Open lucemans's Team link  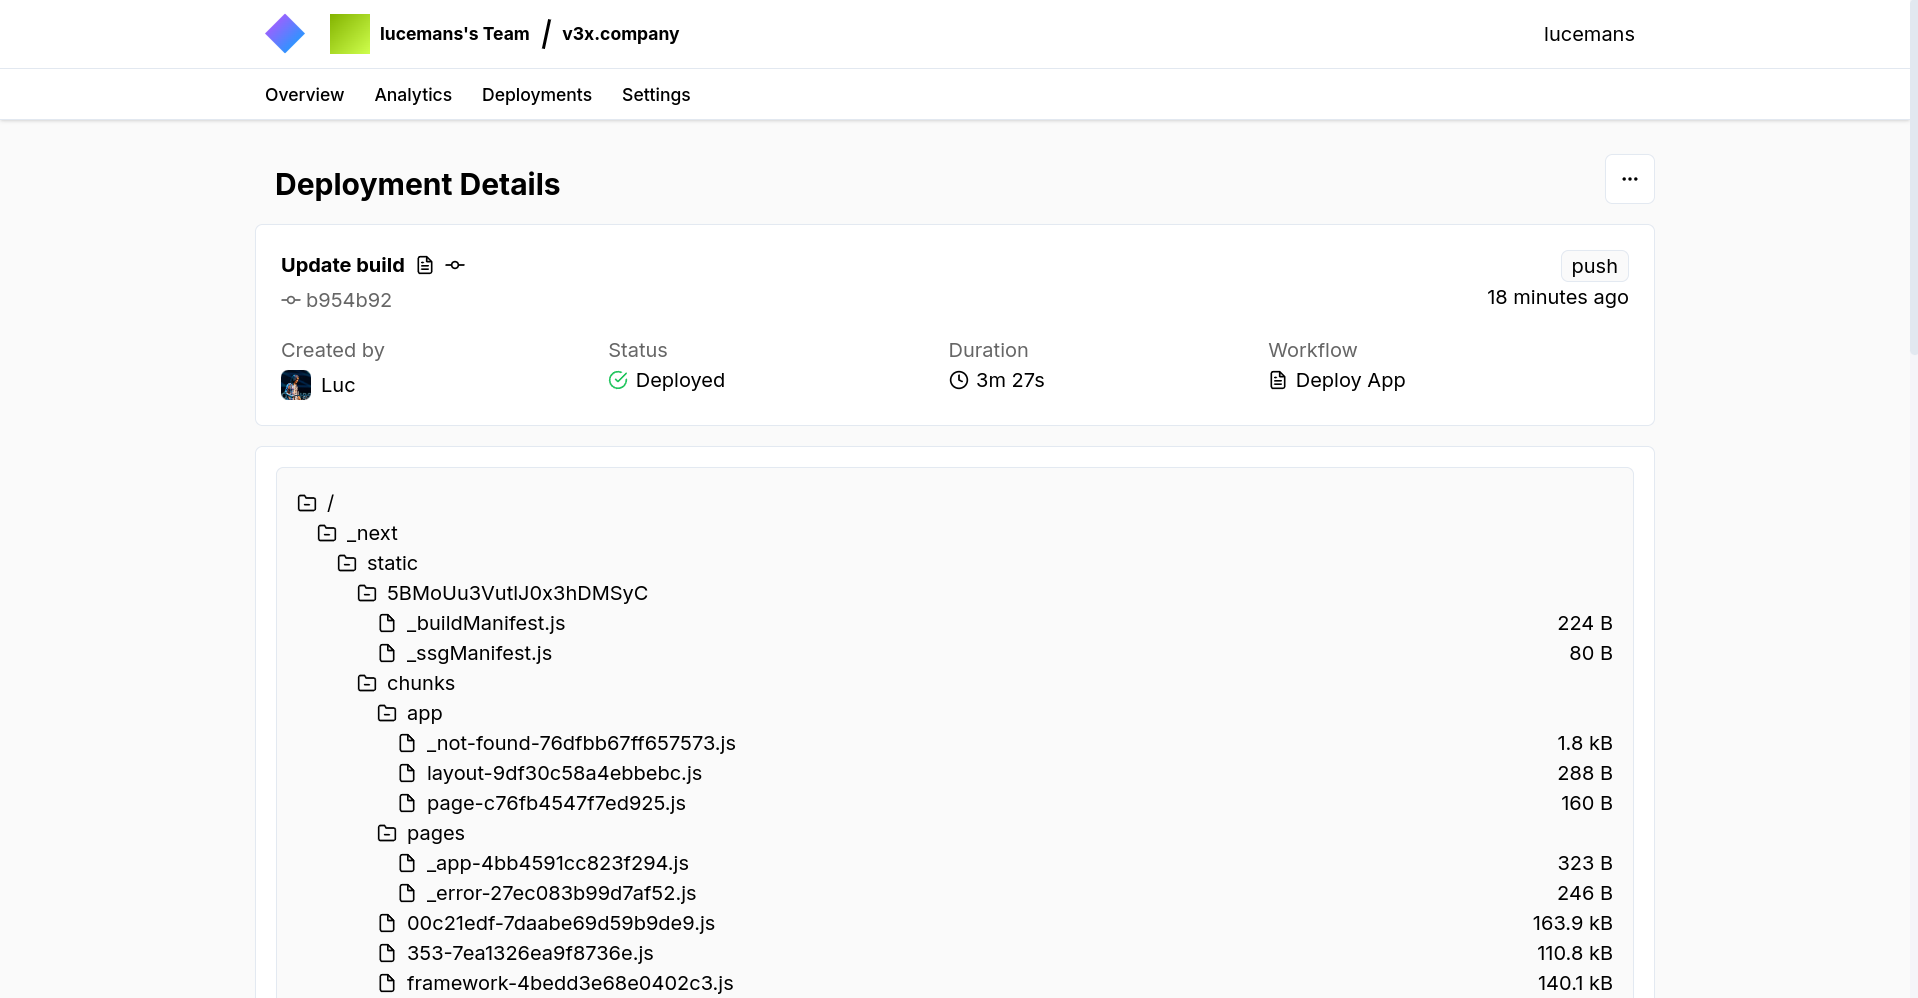pyautogui.click(x=454, y=34)
